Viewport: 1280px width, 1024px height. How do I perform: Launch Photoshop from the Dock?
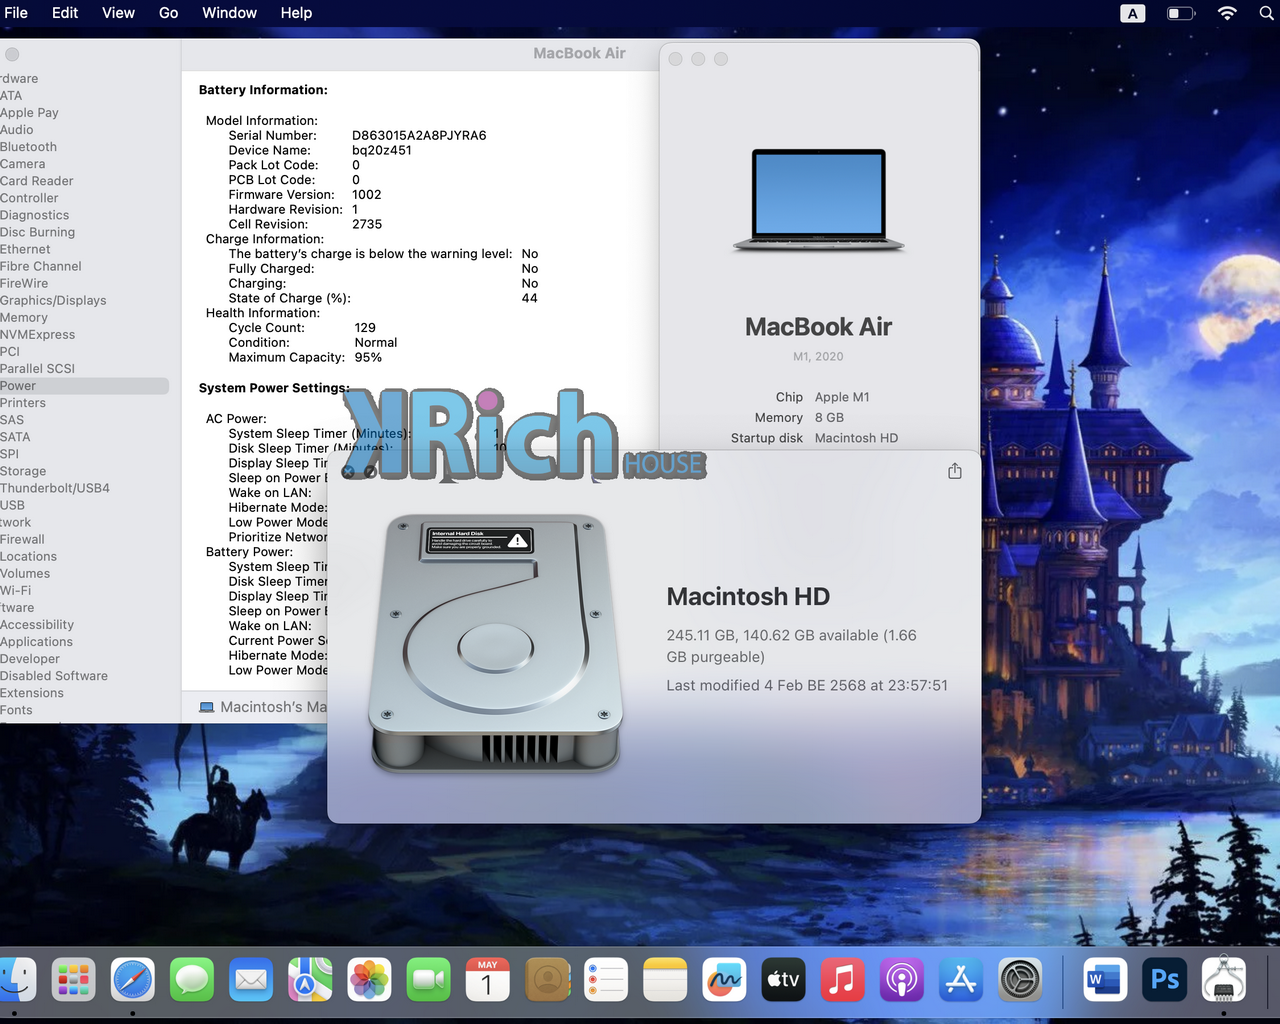coord(1165,980)
